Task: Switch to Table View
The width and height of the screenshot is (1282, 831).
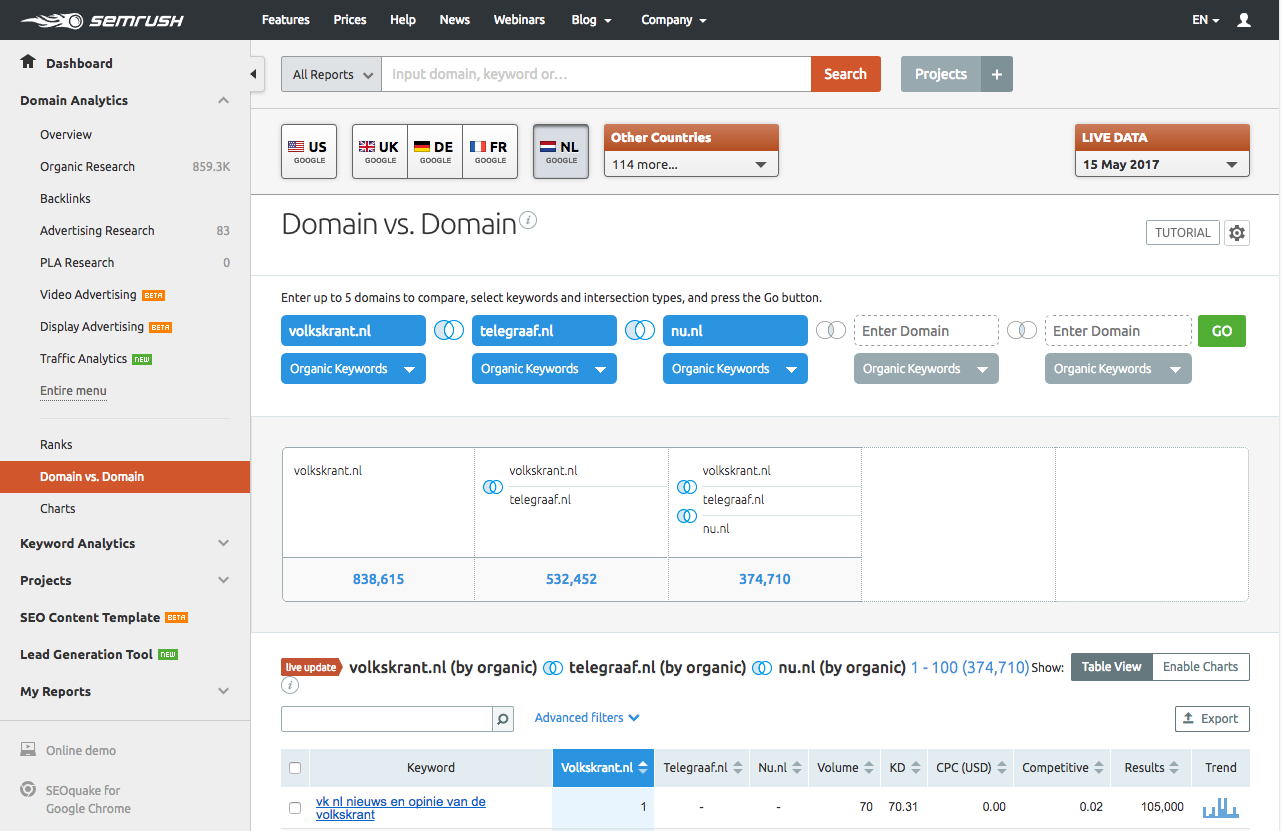Action: 1111,667
